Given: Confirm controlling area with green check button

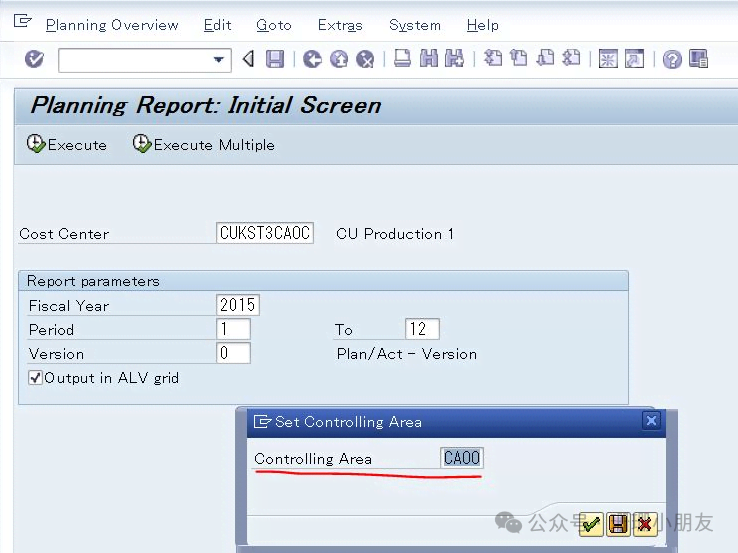Looking at the screenshot, I should [591, 524].
